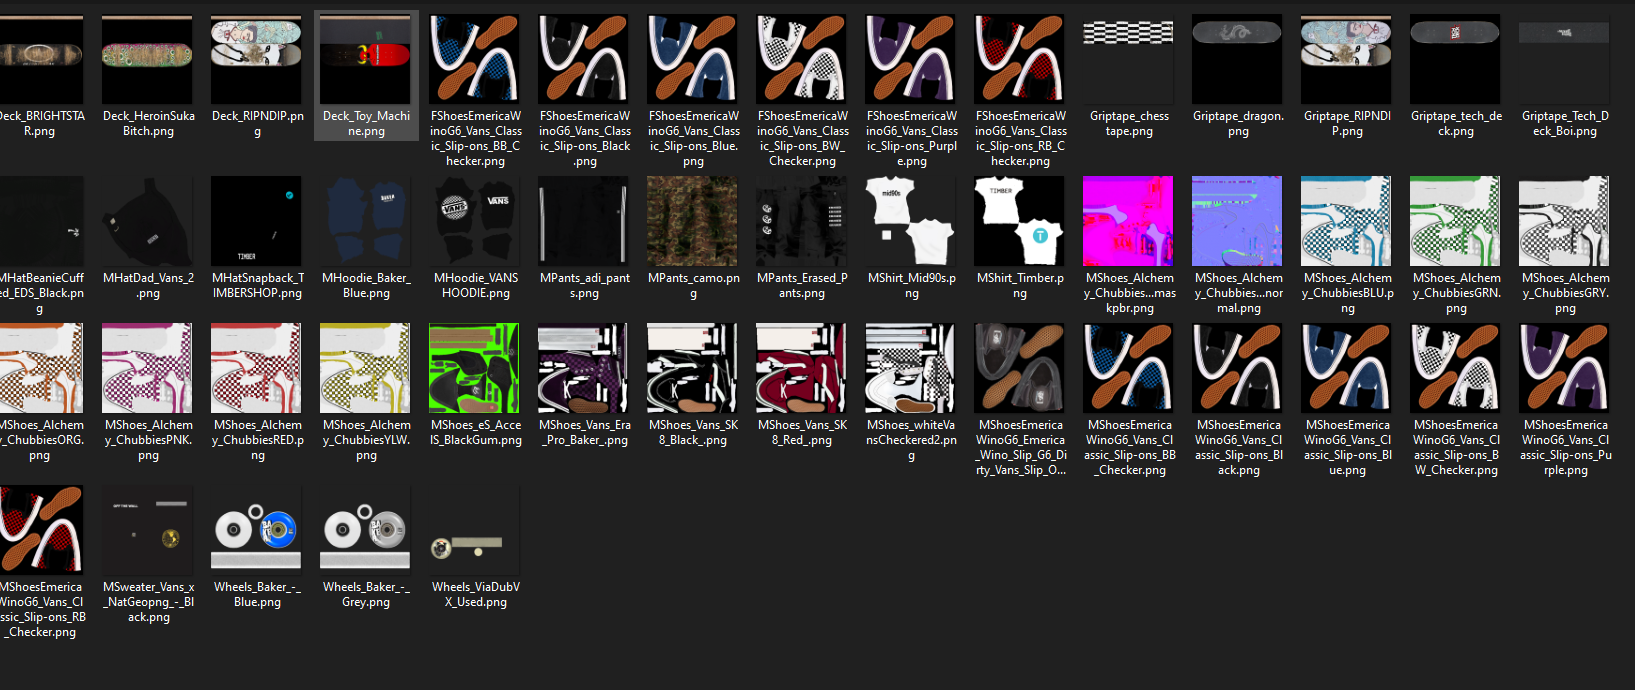The image size is (1635, 690).
Task: Click the 'MShoes_Vans_SK8_Red_.png' file name
Action: point(802,432)
